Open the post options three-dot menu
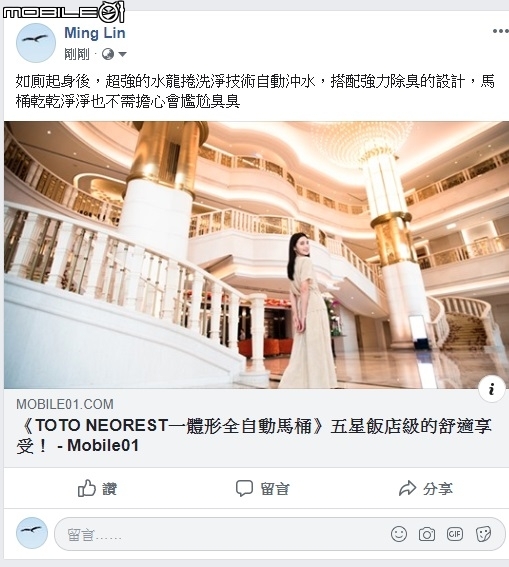The height and width of the screenshot is (567, 509). coord(500,31)
